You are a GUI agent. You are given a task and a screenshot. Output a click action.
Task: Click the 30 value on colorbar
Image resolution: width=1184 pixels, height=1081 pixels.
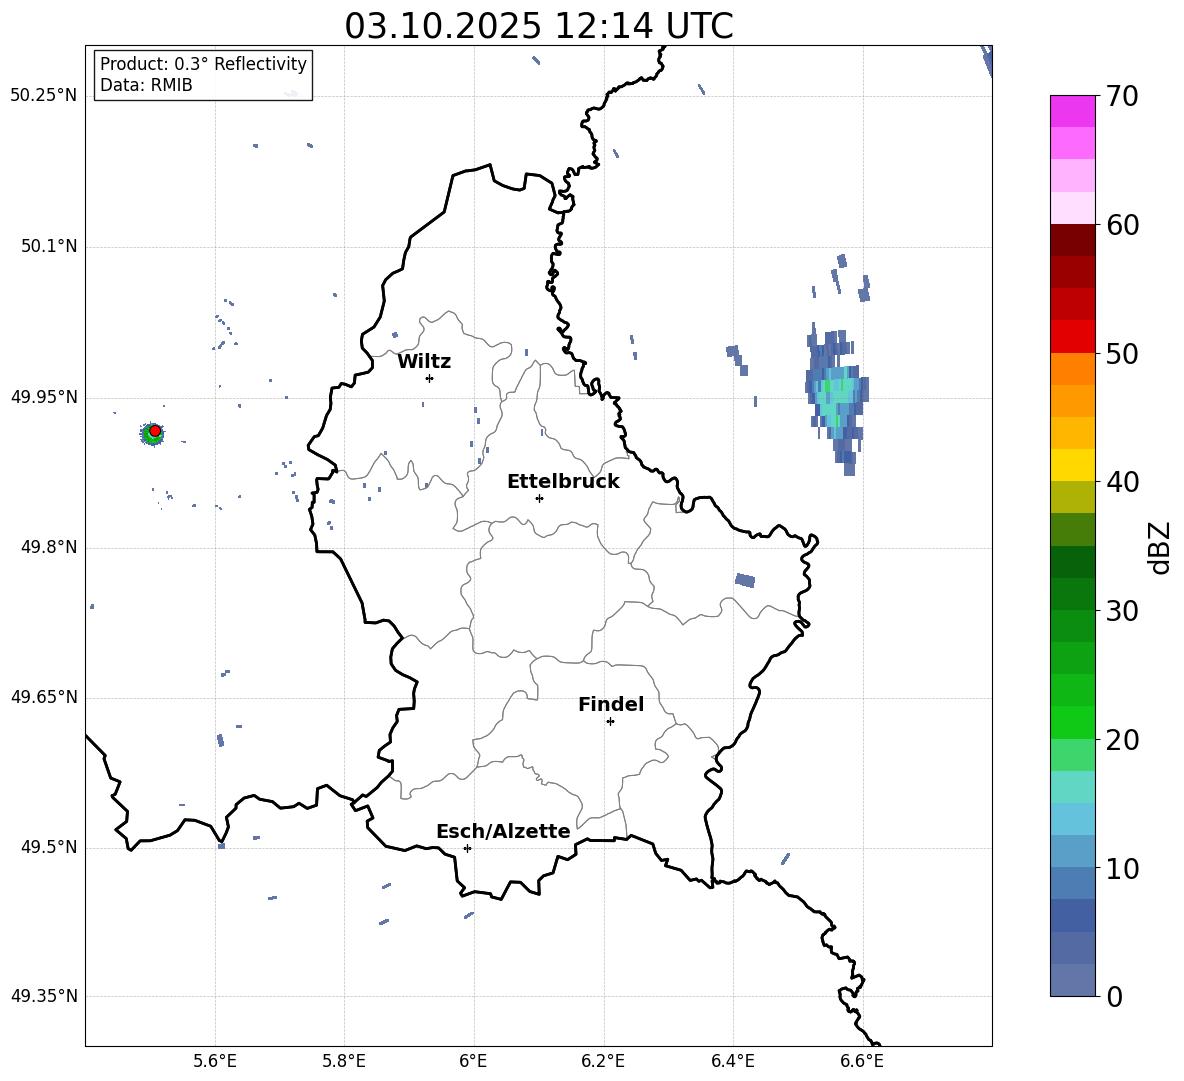click(1121, 611)
